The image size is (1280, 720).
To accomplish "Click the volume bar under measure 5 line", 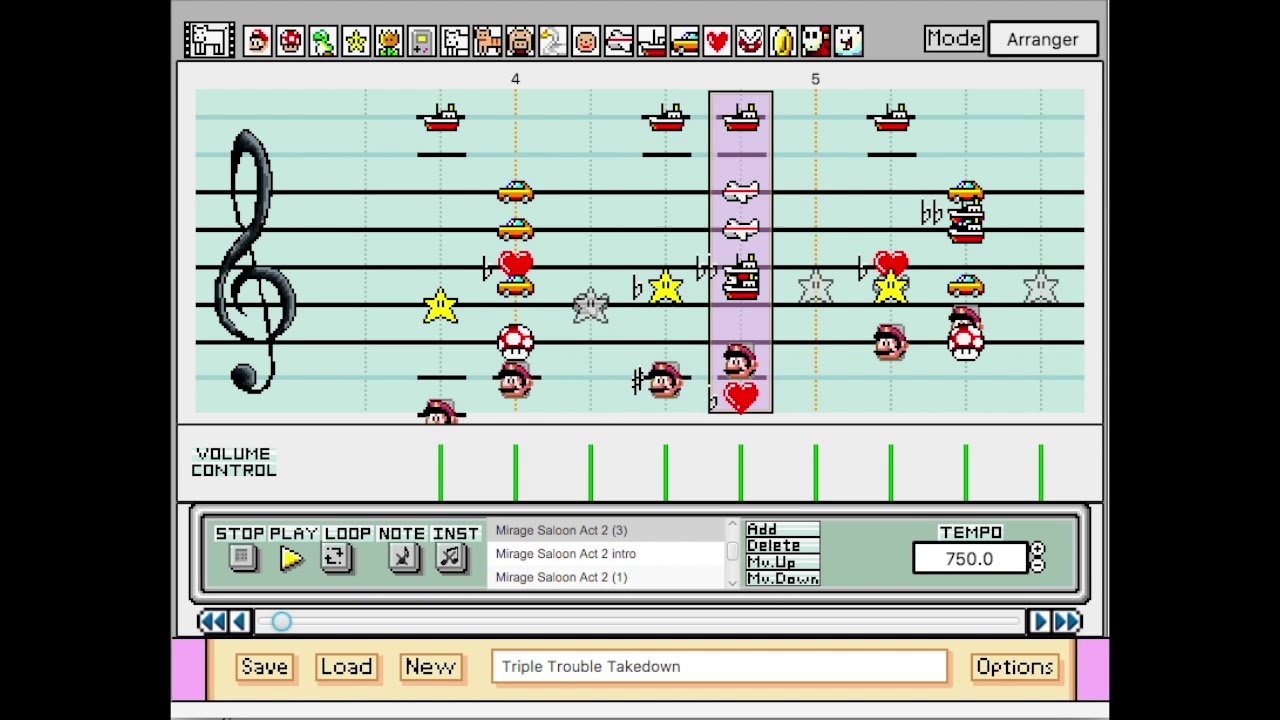I will (x=815, y=473).
